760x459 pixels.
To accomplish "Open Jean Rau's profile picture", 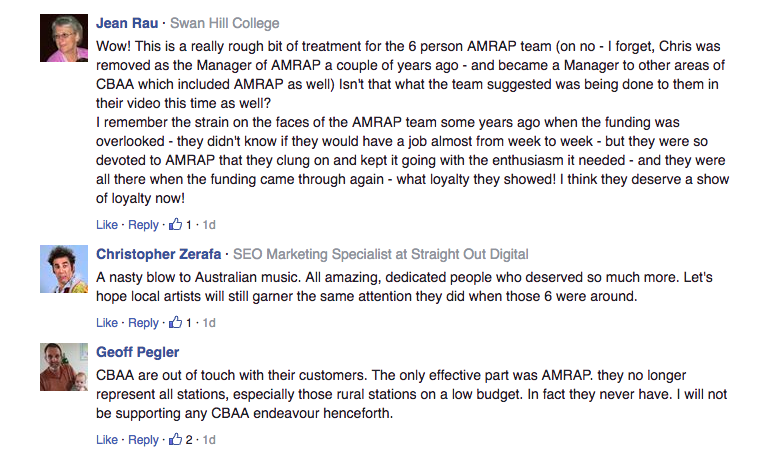I will (x=64, y=38).
